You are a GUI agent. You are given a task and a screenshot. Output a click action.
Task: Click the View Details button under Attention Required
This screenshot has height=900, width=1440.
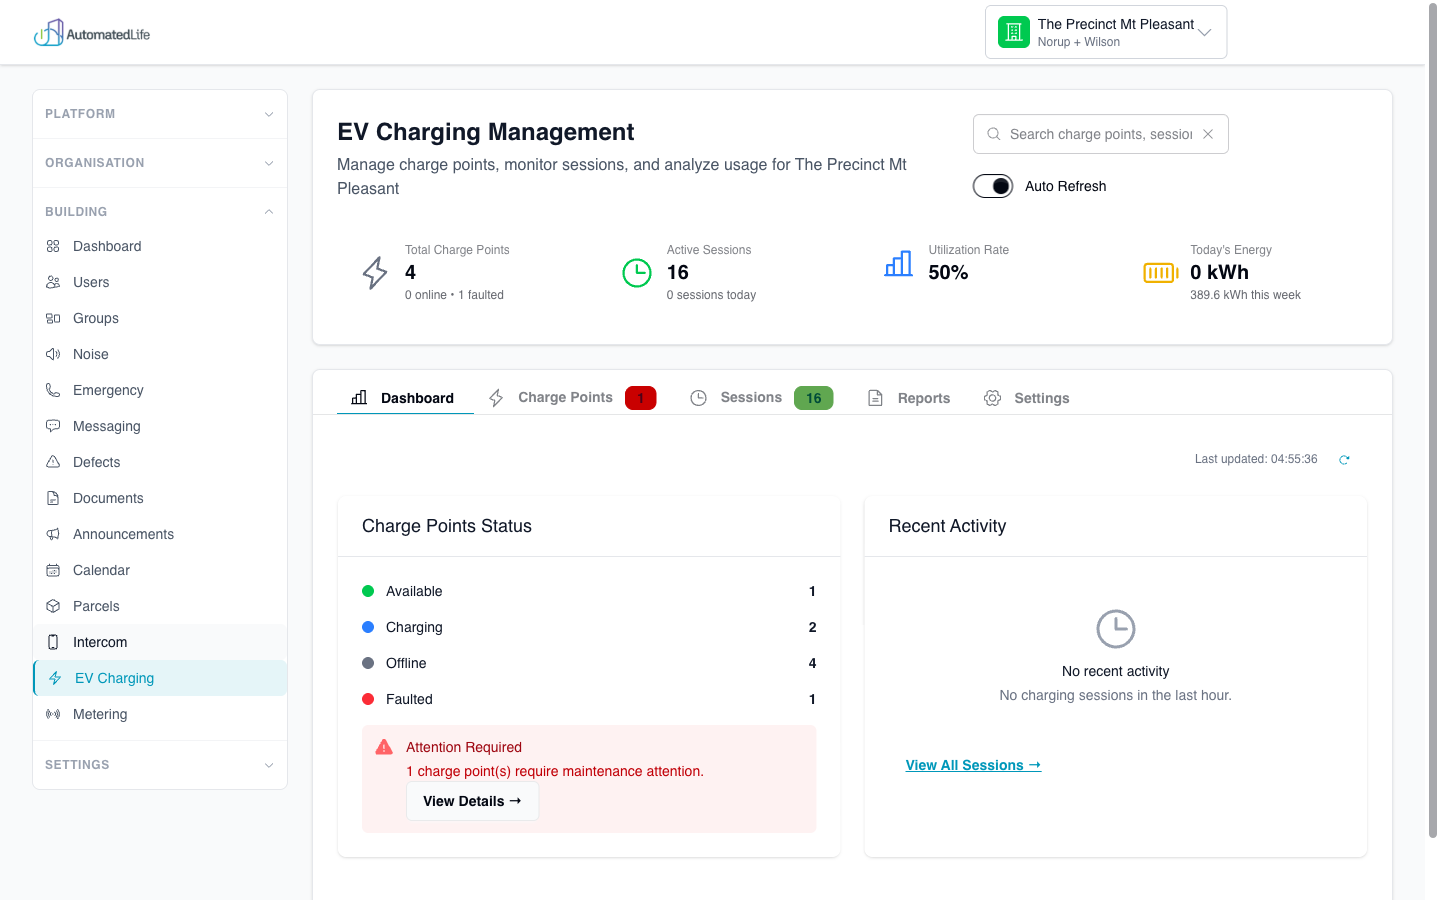click(472, 801)
